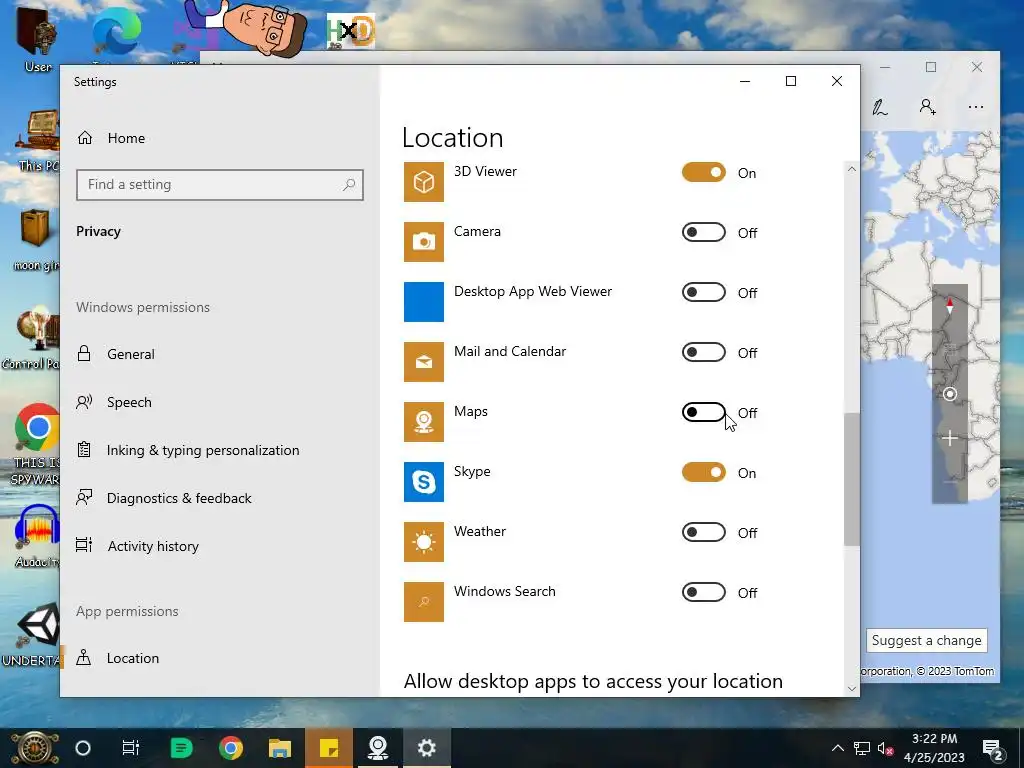Disable location access for Skype
Viewport: 1024px width, 768px height.
703,473
